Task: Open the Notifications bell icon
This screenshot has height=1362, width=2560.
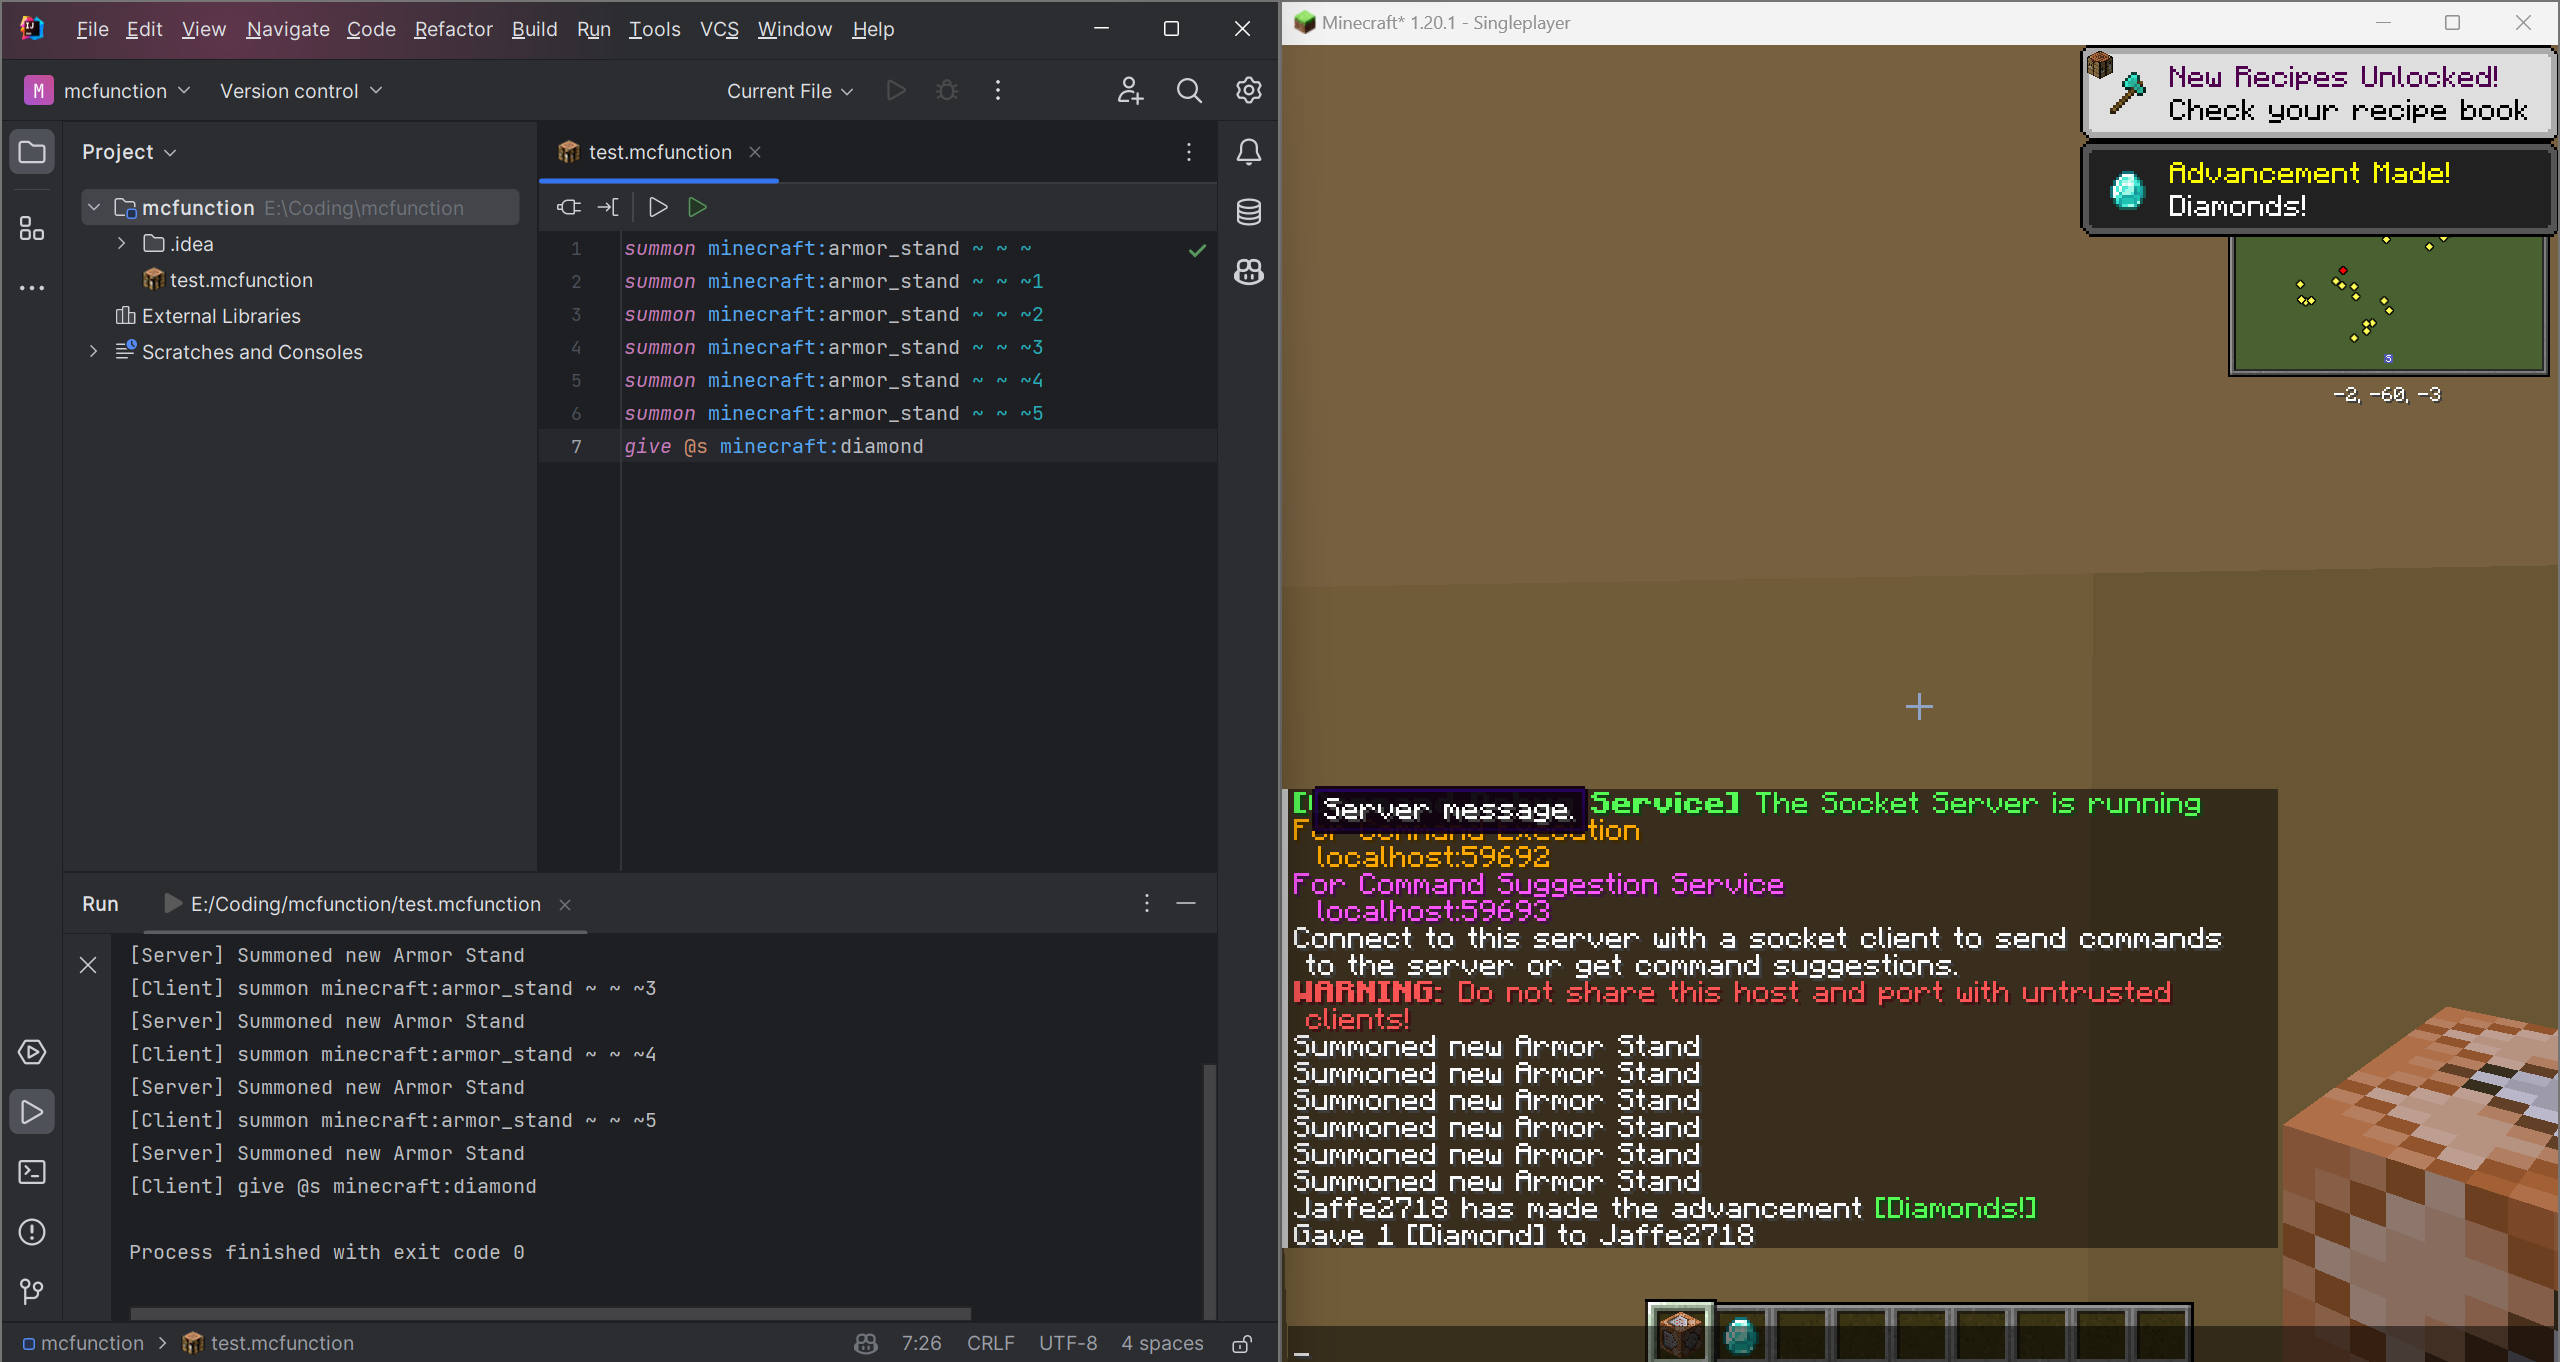Action: click(1249, 152)
